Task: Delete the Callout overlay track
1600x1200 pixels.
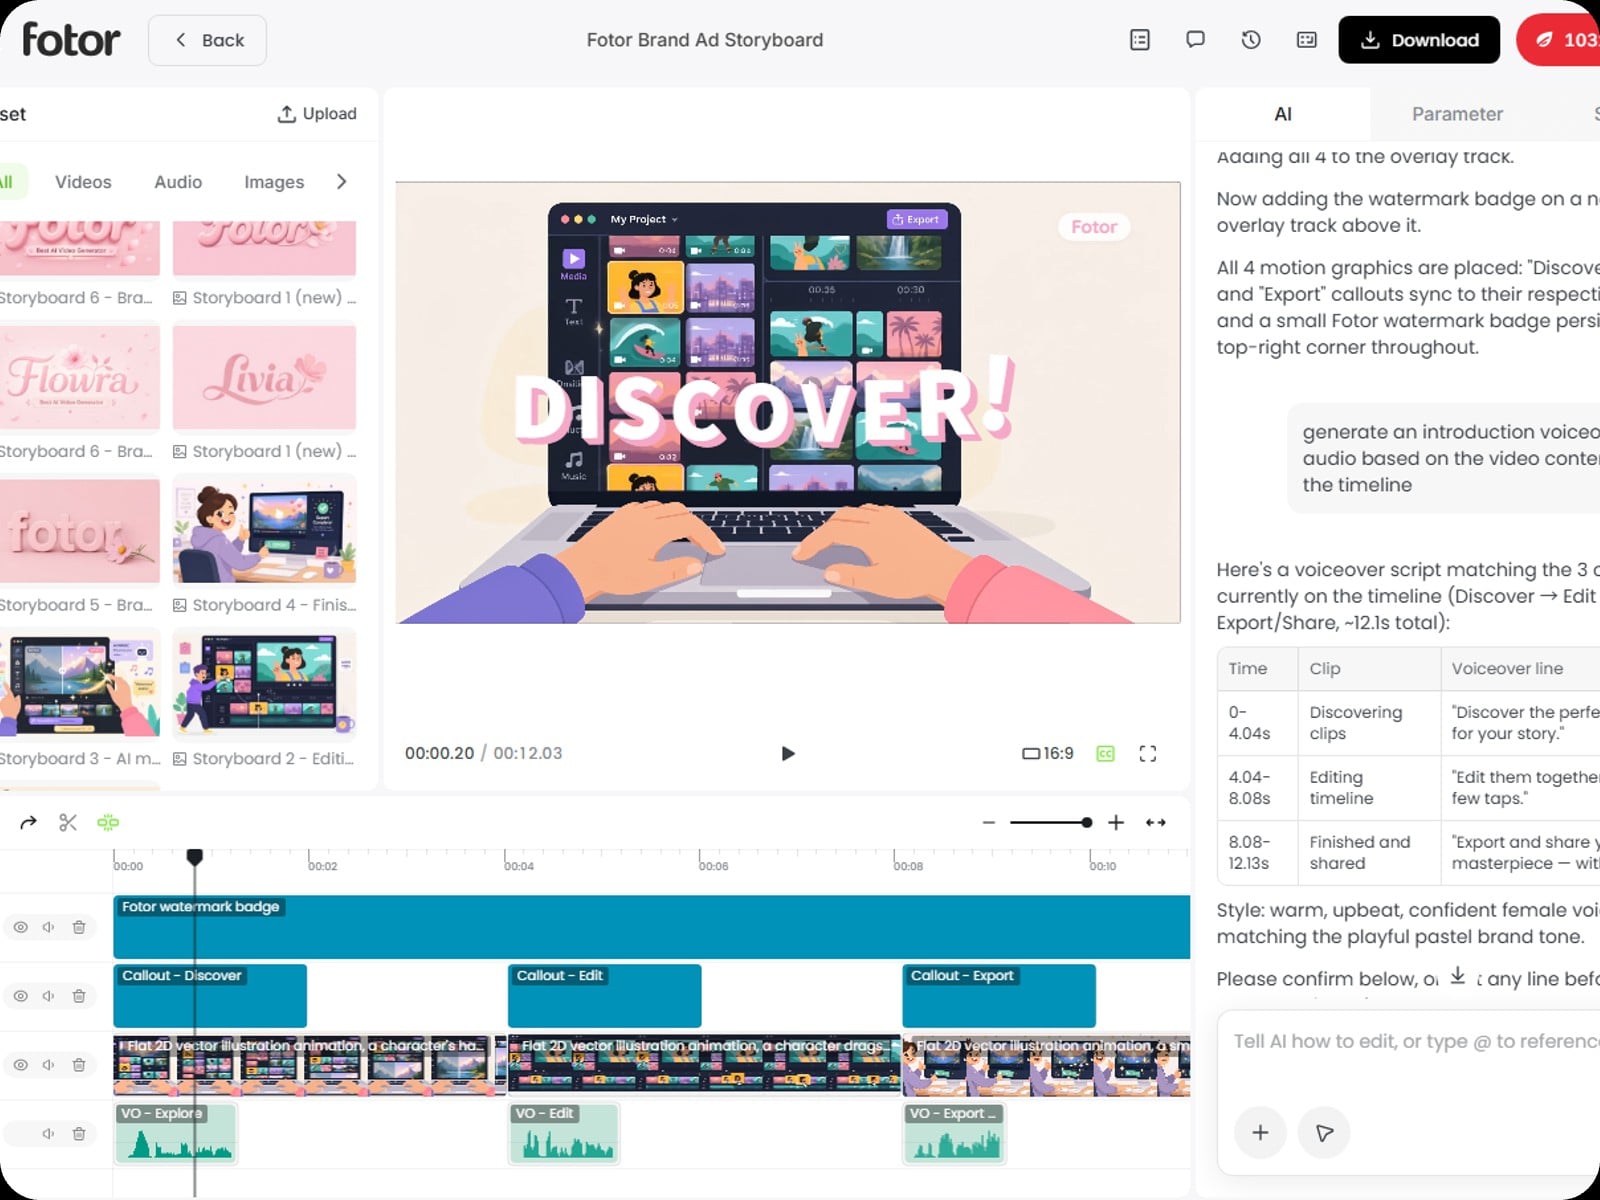Action: [79, 996]
